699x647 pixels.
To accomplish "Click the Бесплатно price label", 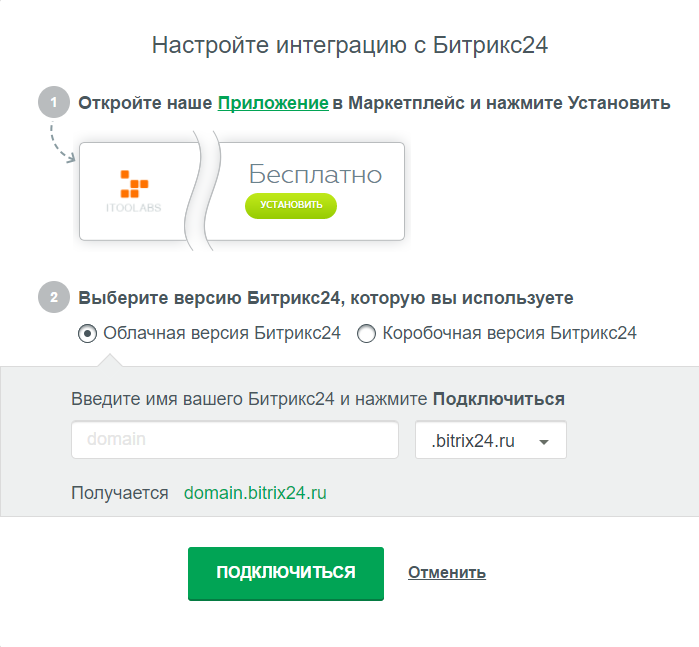I will (x=315, y=174).
